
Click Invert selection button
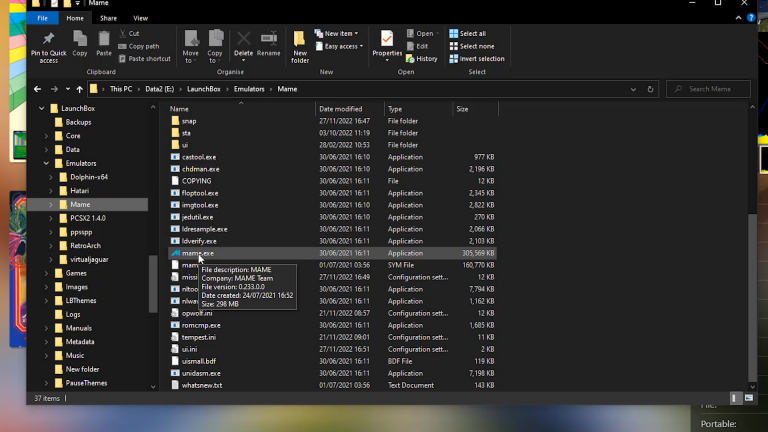coord(481,59)
